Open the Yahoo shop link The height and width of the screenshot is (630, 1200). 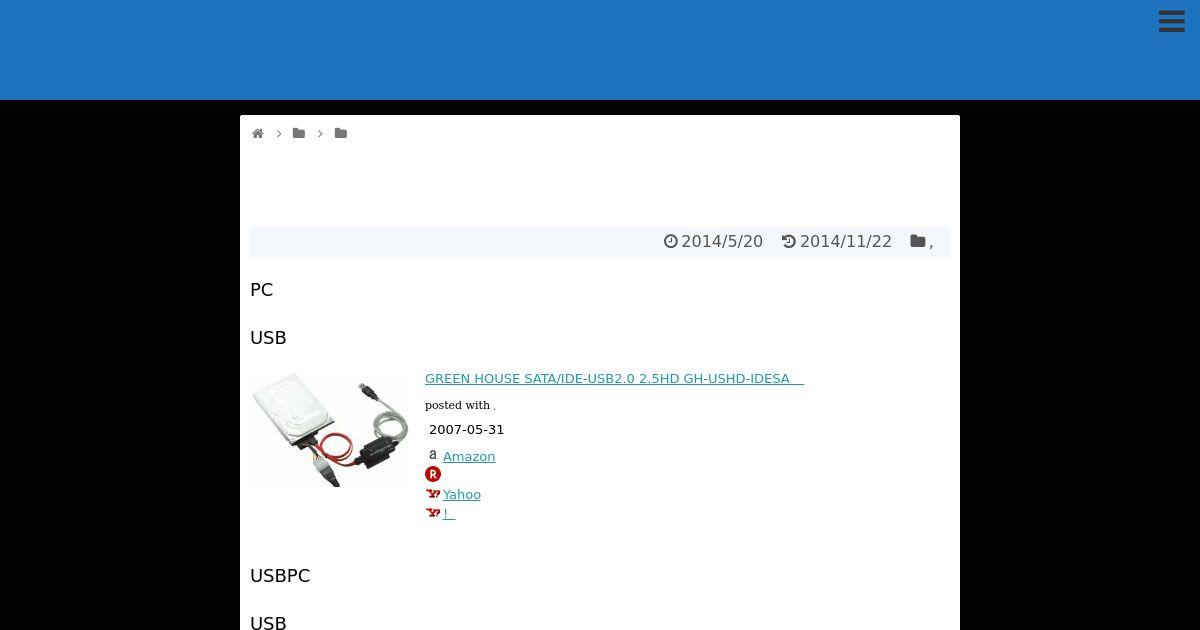(x=462, y=494)
